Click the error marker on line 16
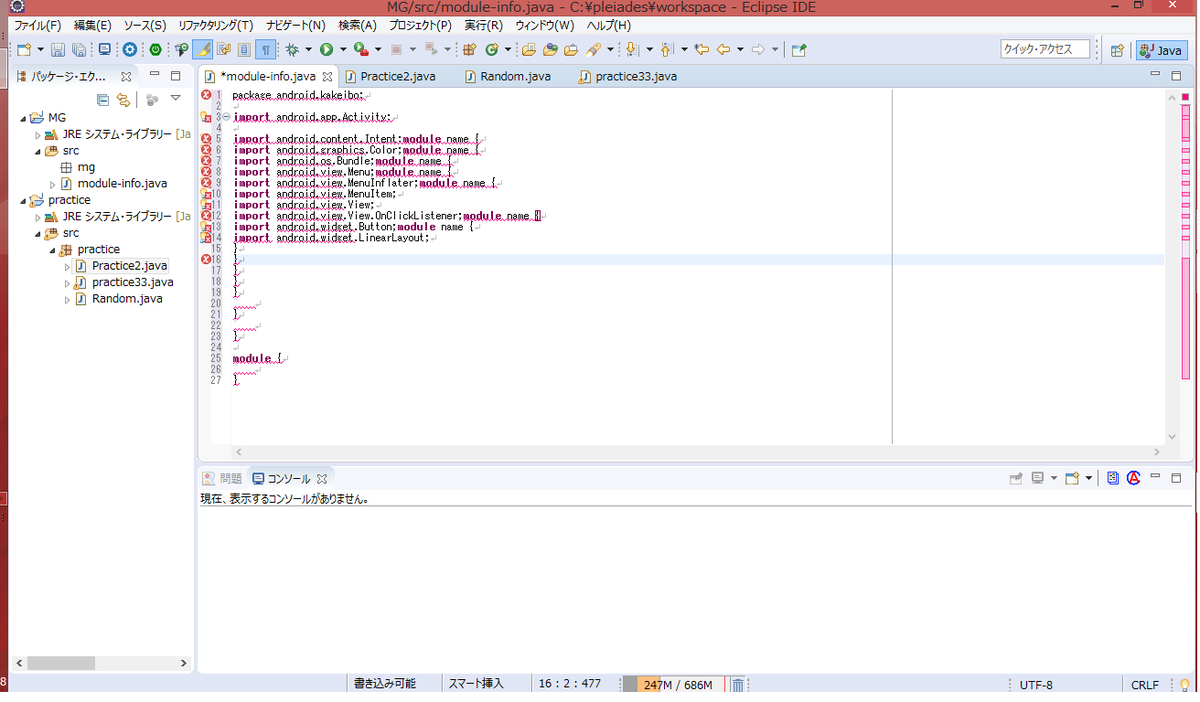Screen dimensions: 1200x702 tap(206, 260)
